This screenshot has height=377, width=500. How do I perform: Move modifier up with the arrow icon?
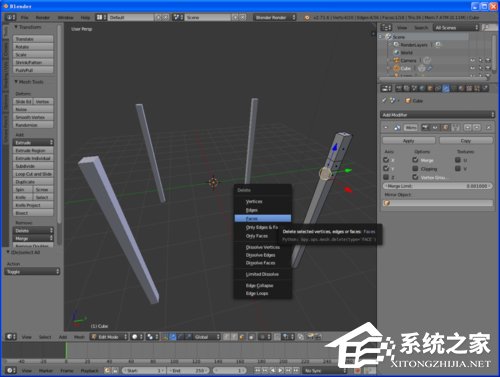point(468,127)
